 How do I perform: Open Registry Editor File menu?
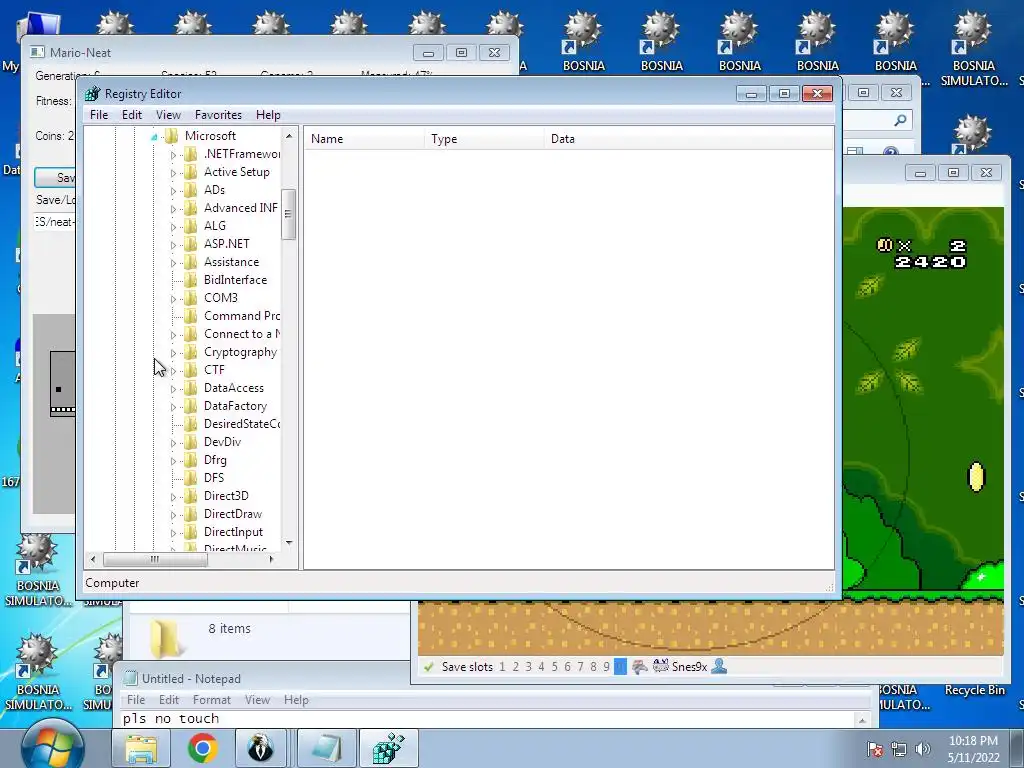pos(99,115)
